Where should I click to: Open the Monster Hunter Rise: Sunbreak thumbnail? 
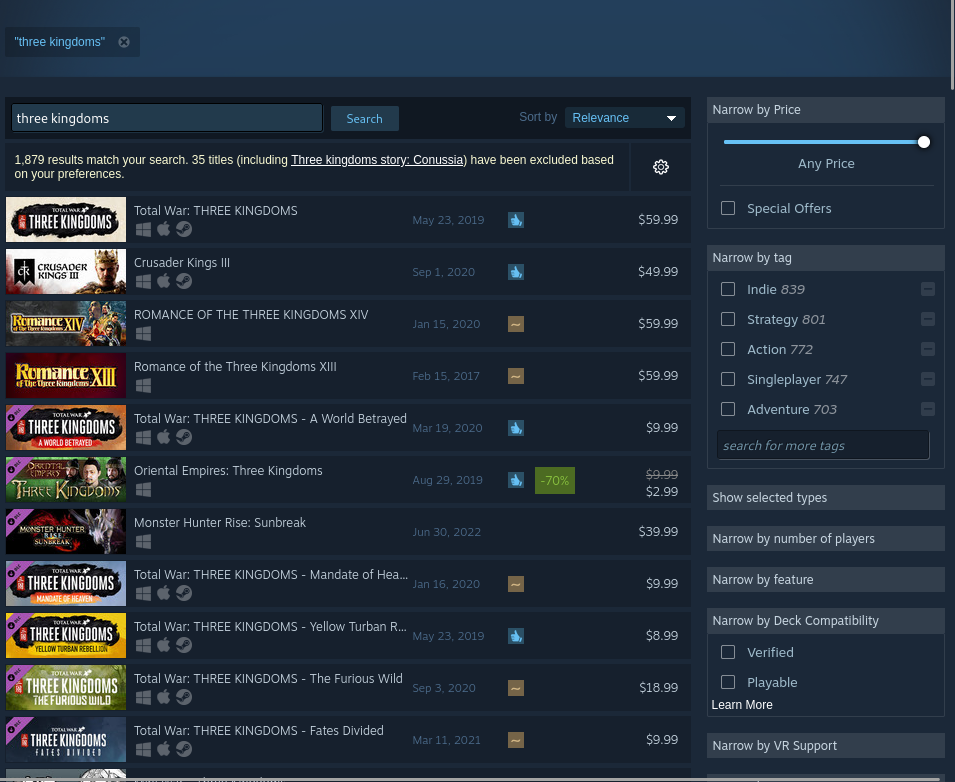[65, 531]
